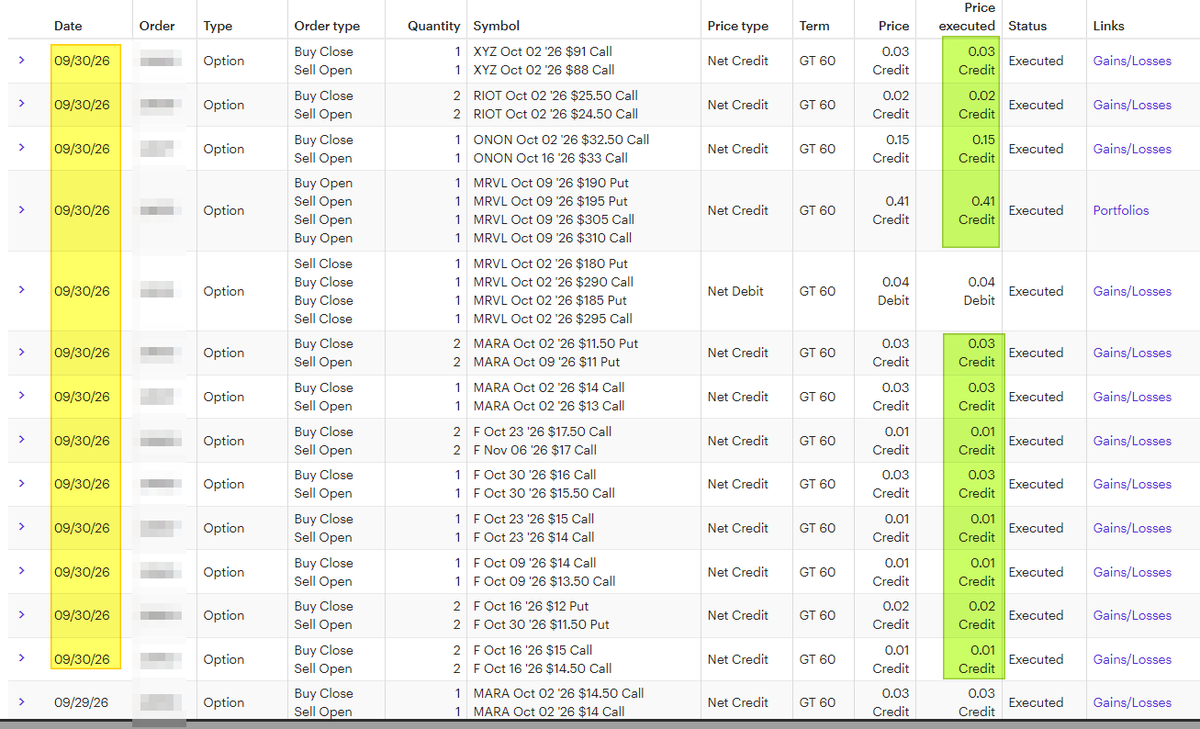The height and width of the screenshot is (729, 1200).
Task: Click the Links column header
Action: [1108, 26]
